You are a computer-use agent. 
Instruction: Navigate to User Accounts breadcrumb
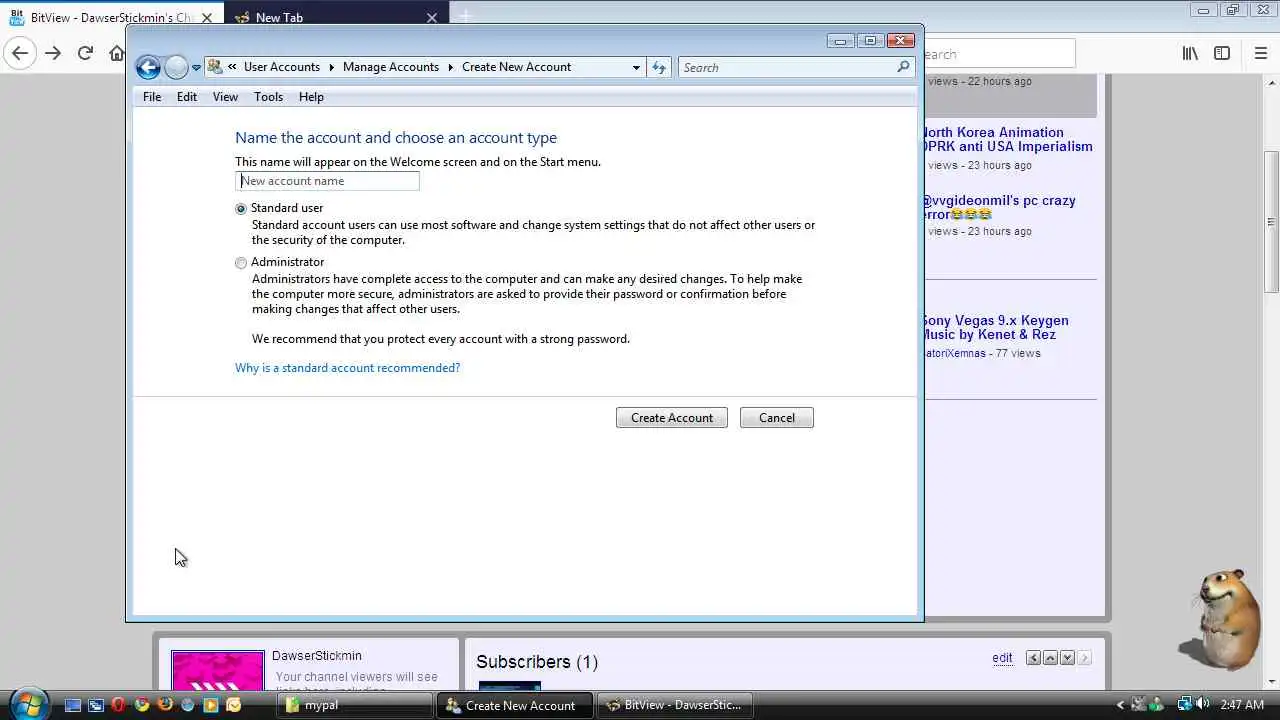(282, 67)
